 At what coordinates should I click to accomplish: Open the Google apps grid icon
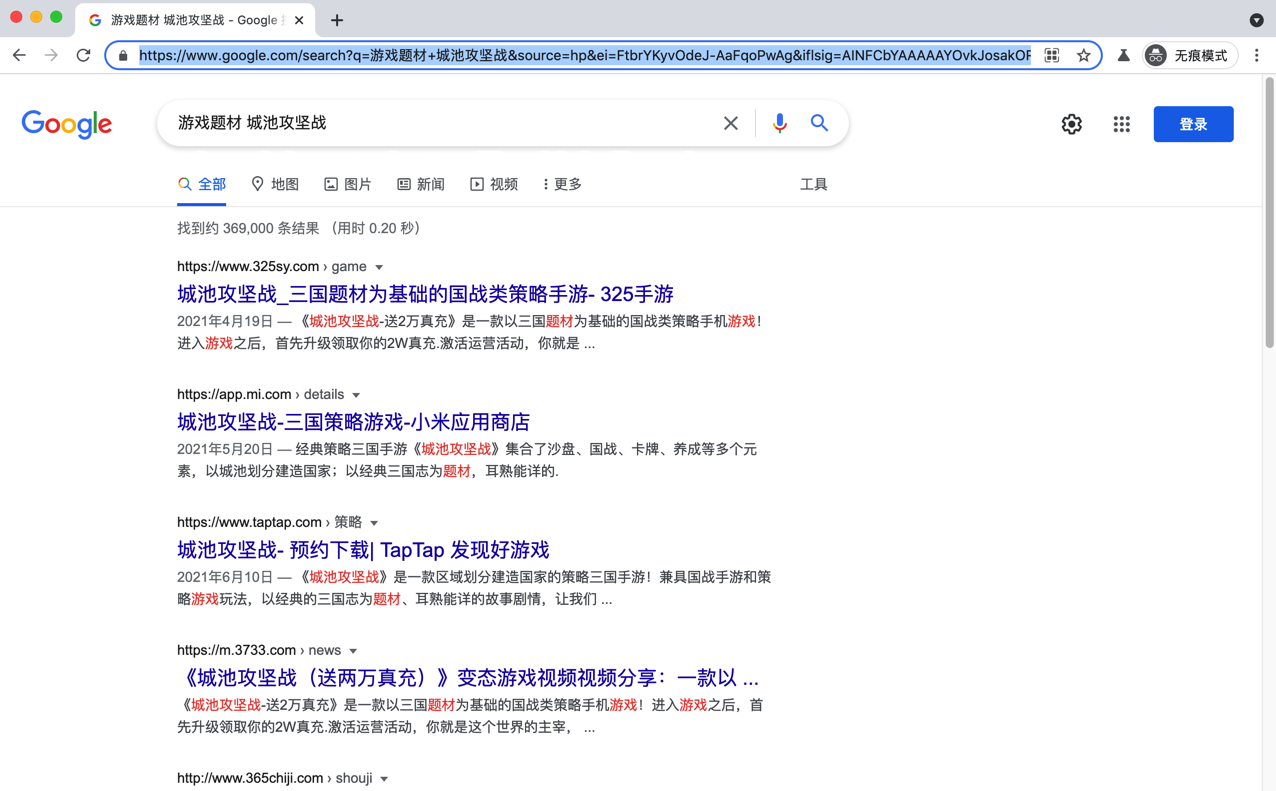[1122, 124]
